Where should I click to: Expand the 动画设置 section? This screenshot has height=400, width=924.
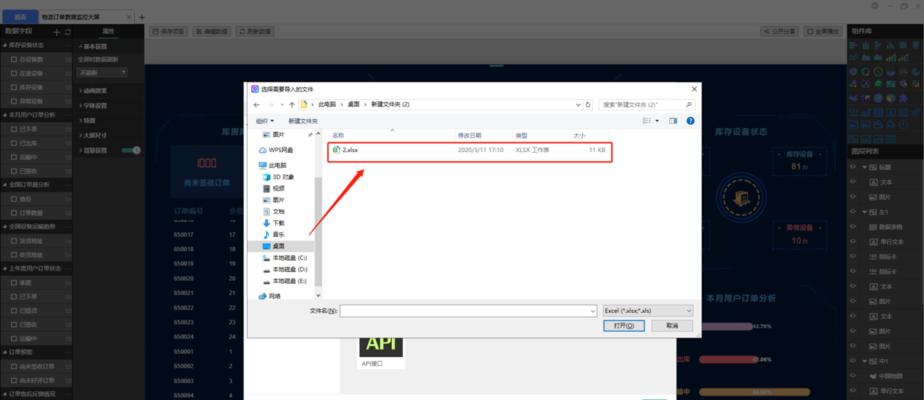[94, 91]
